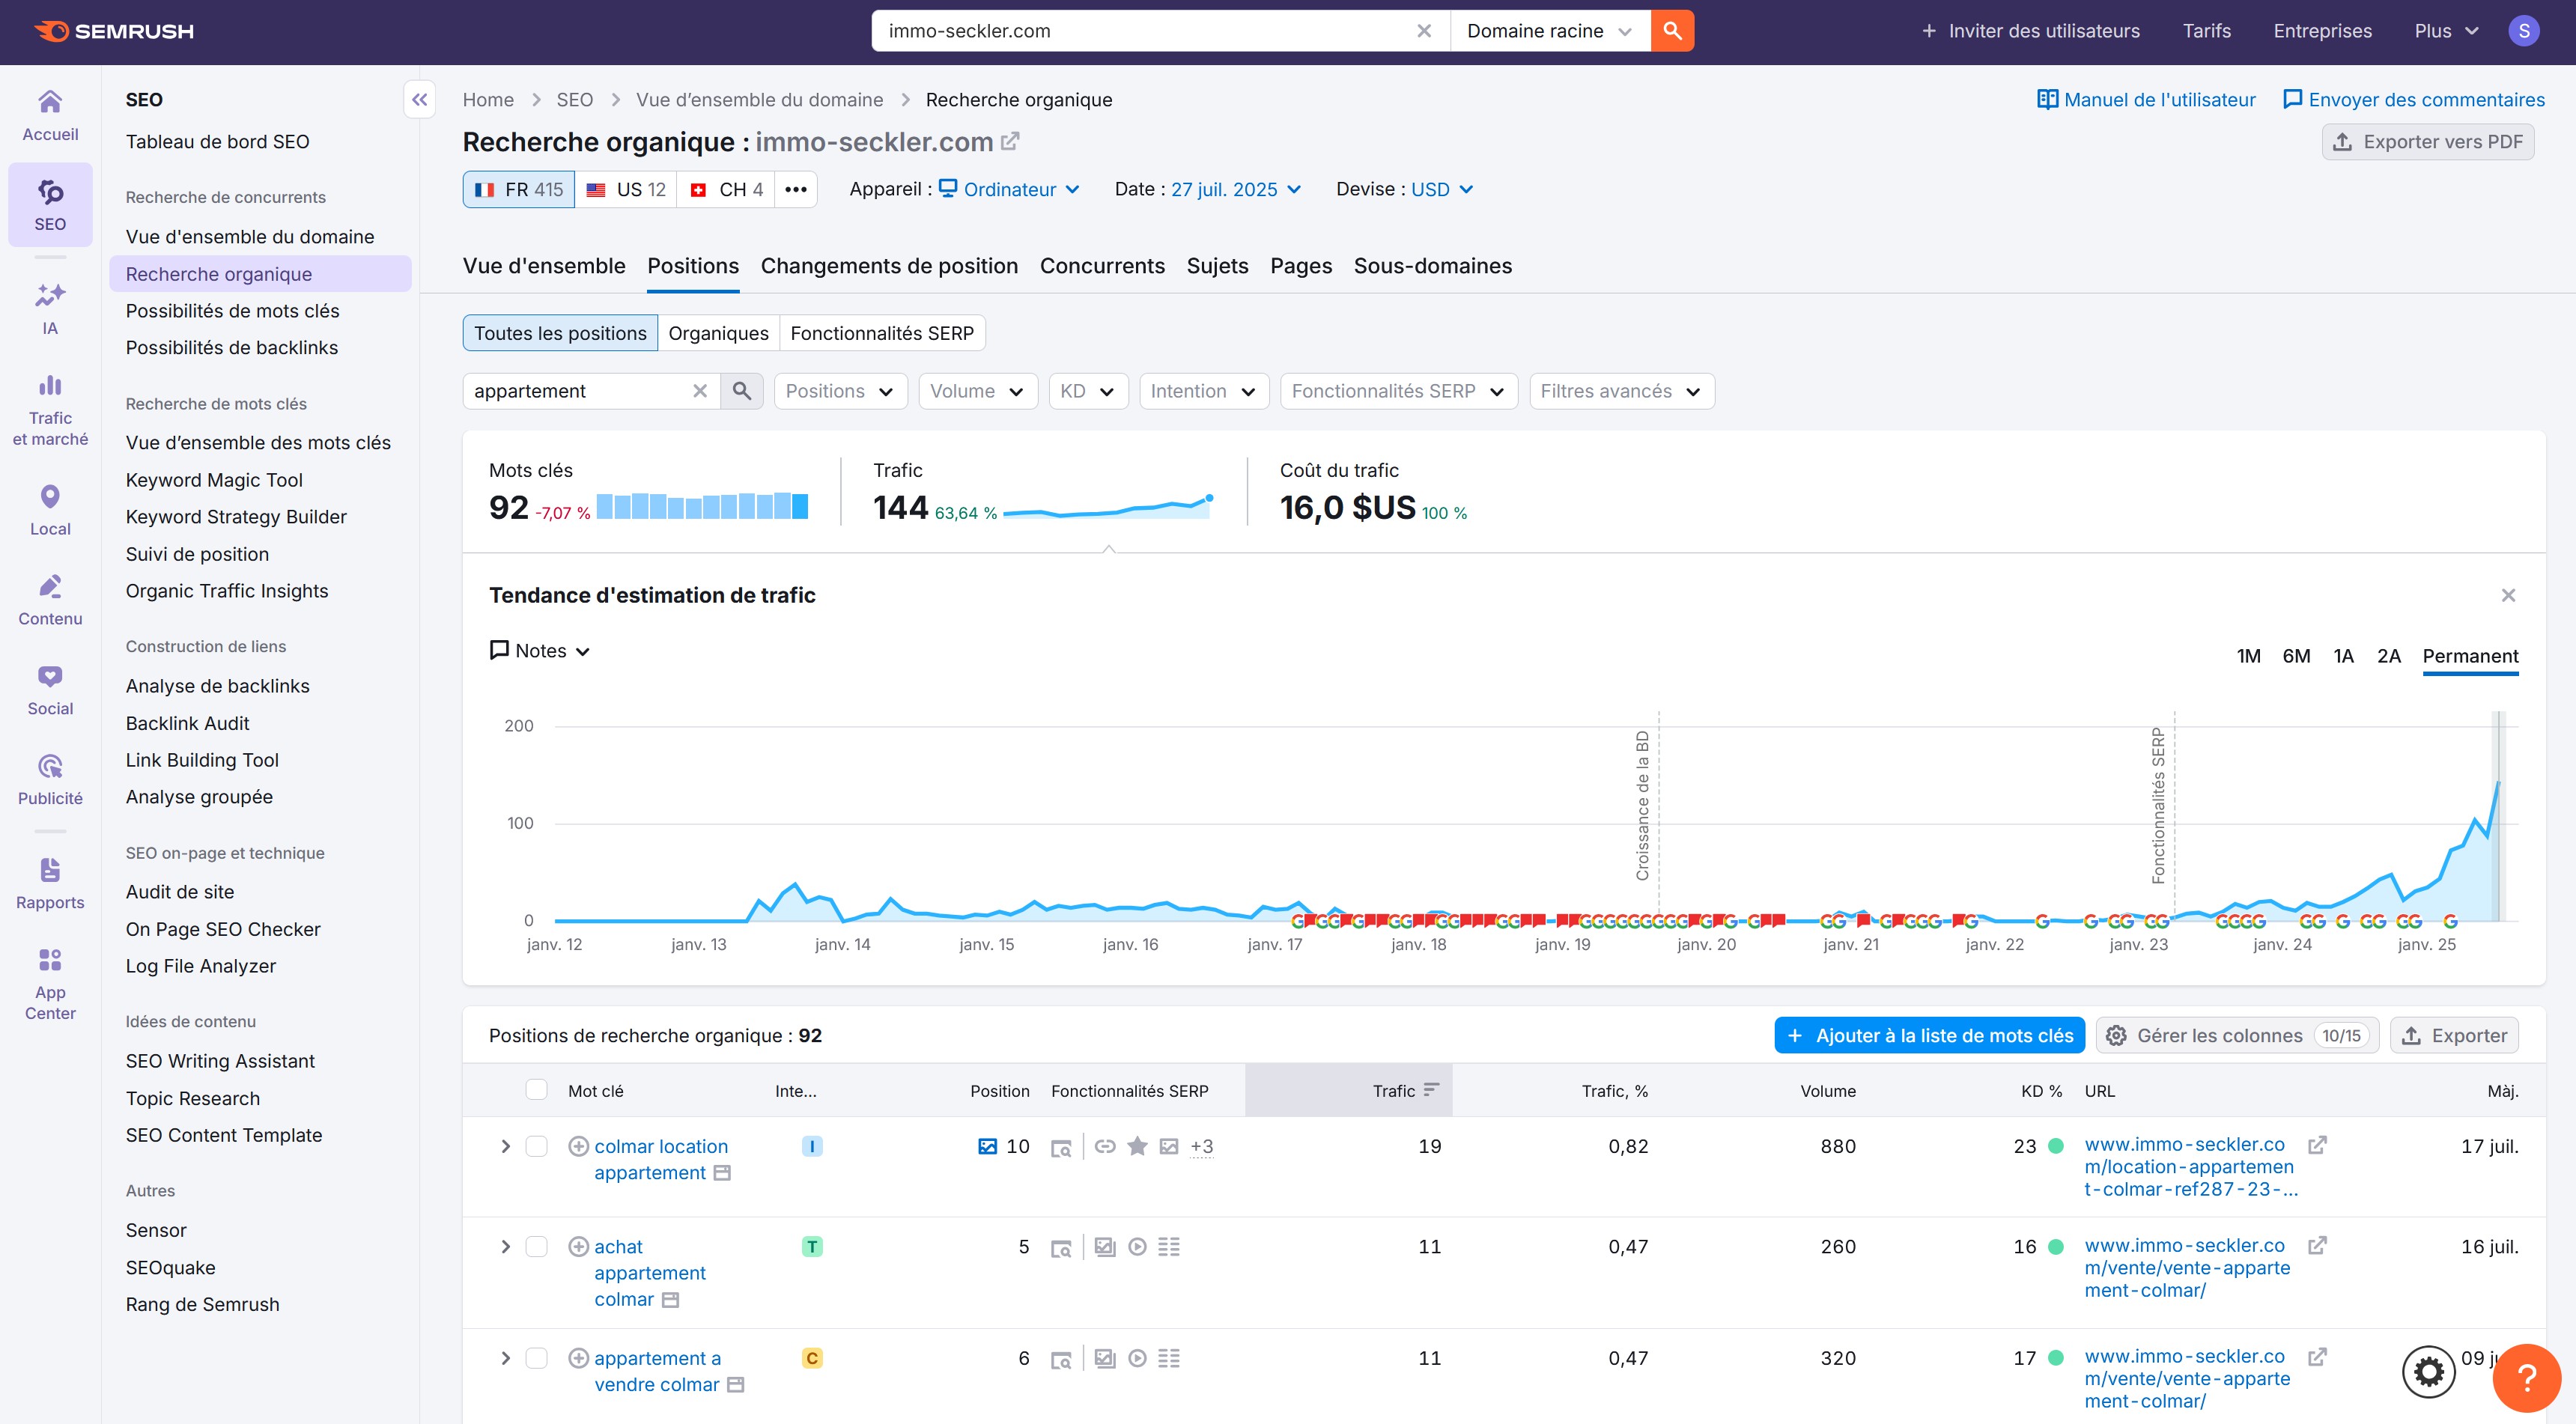
Task: Click the user avatar S
Action: point(2523,31)
